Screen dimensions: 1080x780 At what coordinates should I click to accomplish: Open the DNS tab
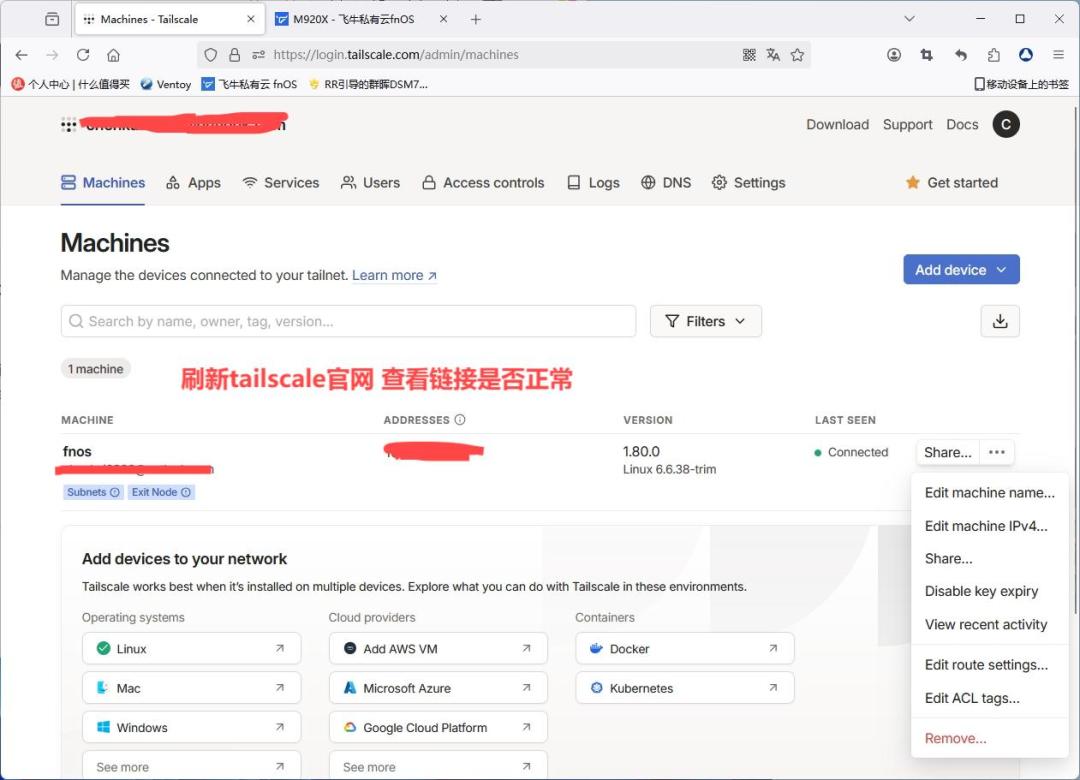[x=666, y=183]
